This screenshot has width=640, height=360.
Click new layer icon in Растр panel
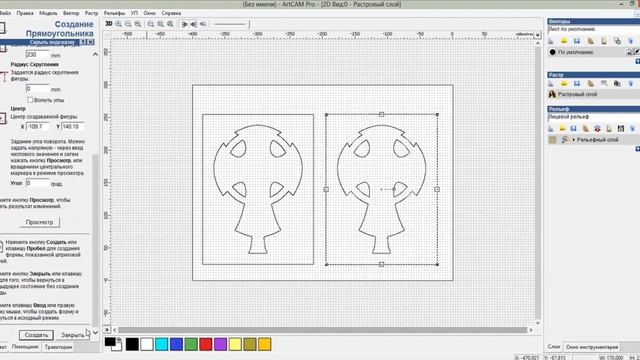pyautogui.click(x=551, y=84)
